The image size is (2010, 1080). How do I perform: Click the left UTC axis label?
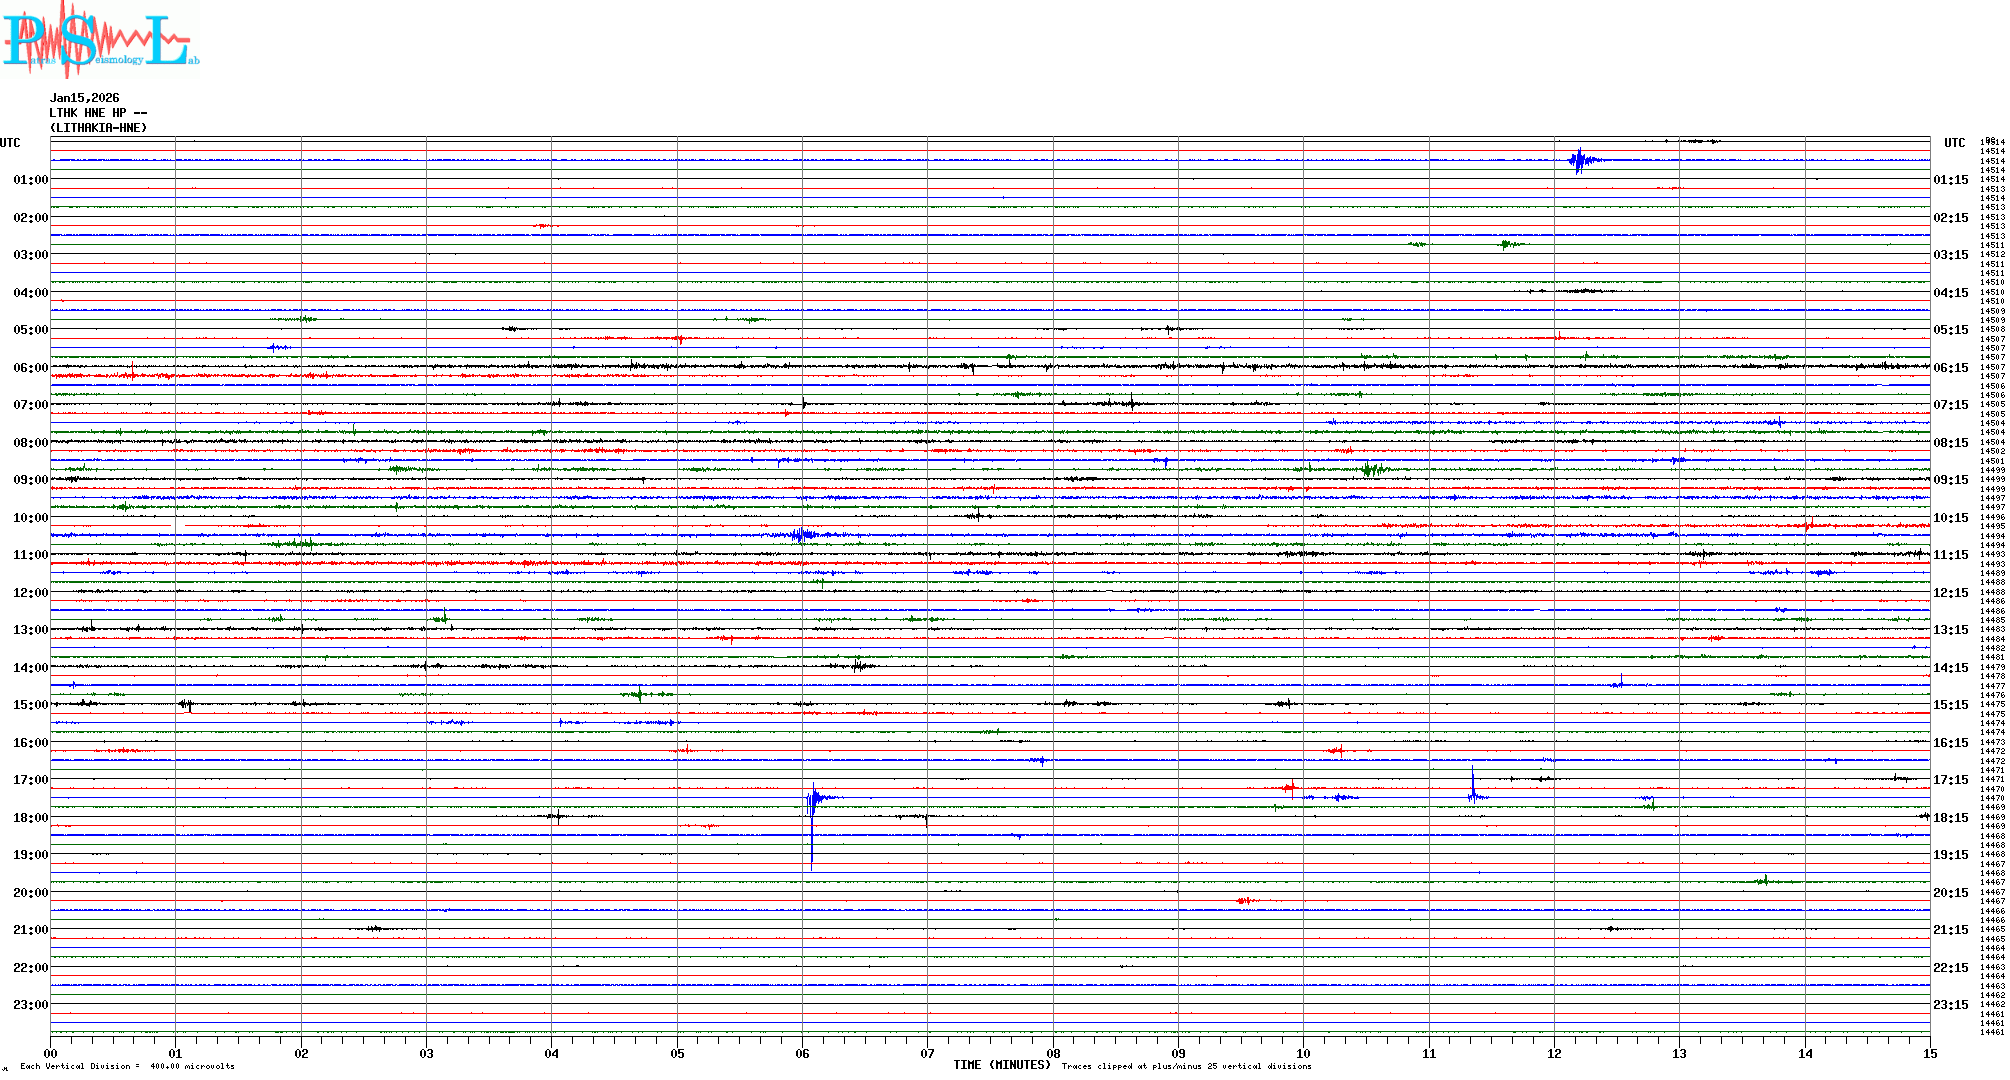click(x=10, y=143)
